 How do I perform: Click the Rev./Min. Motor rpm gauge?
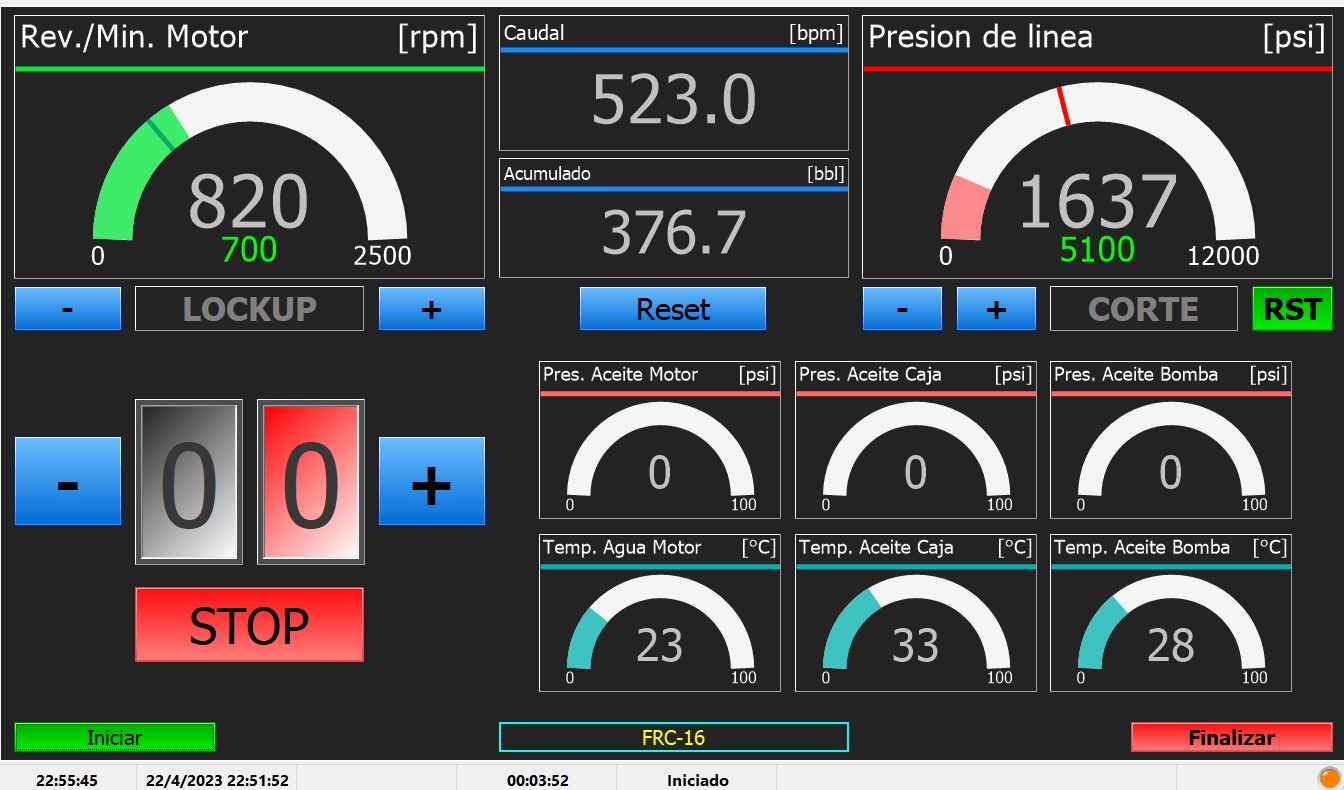pyautogui.click(x=249, y=170)
